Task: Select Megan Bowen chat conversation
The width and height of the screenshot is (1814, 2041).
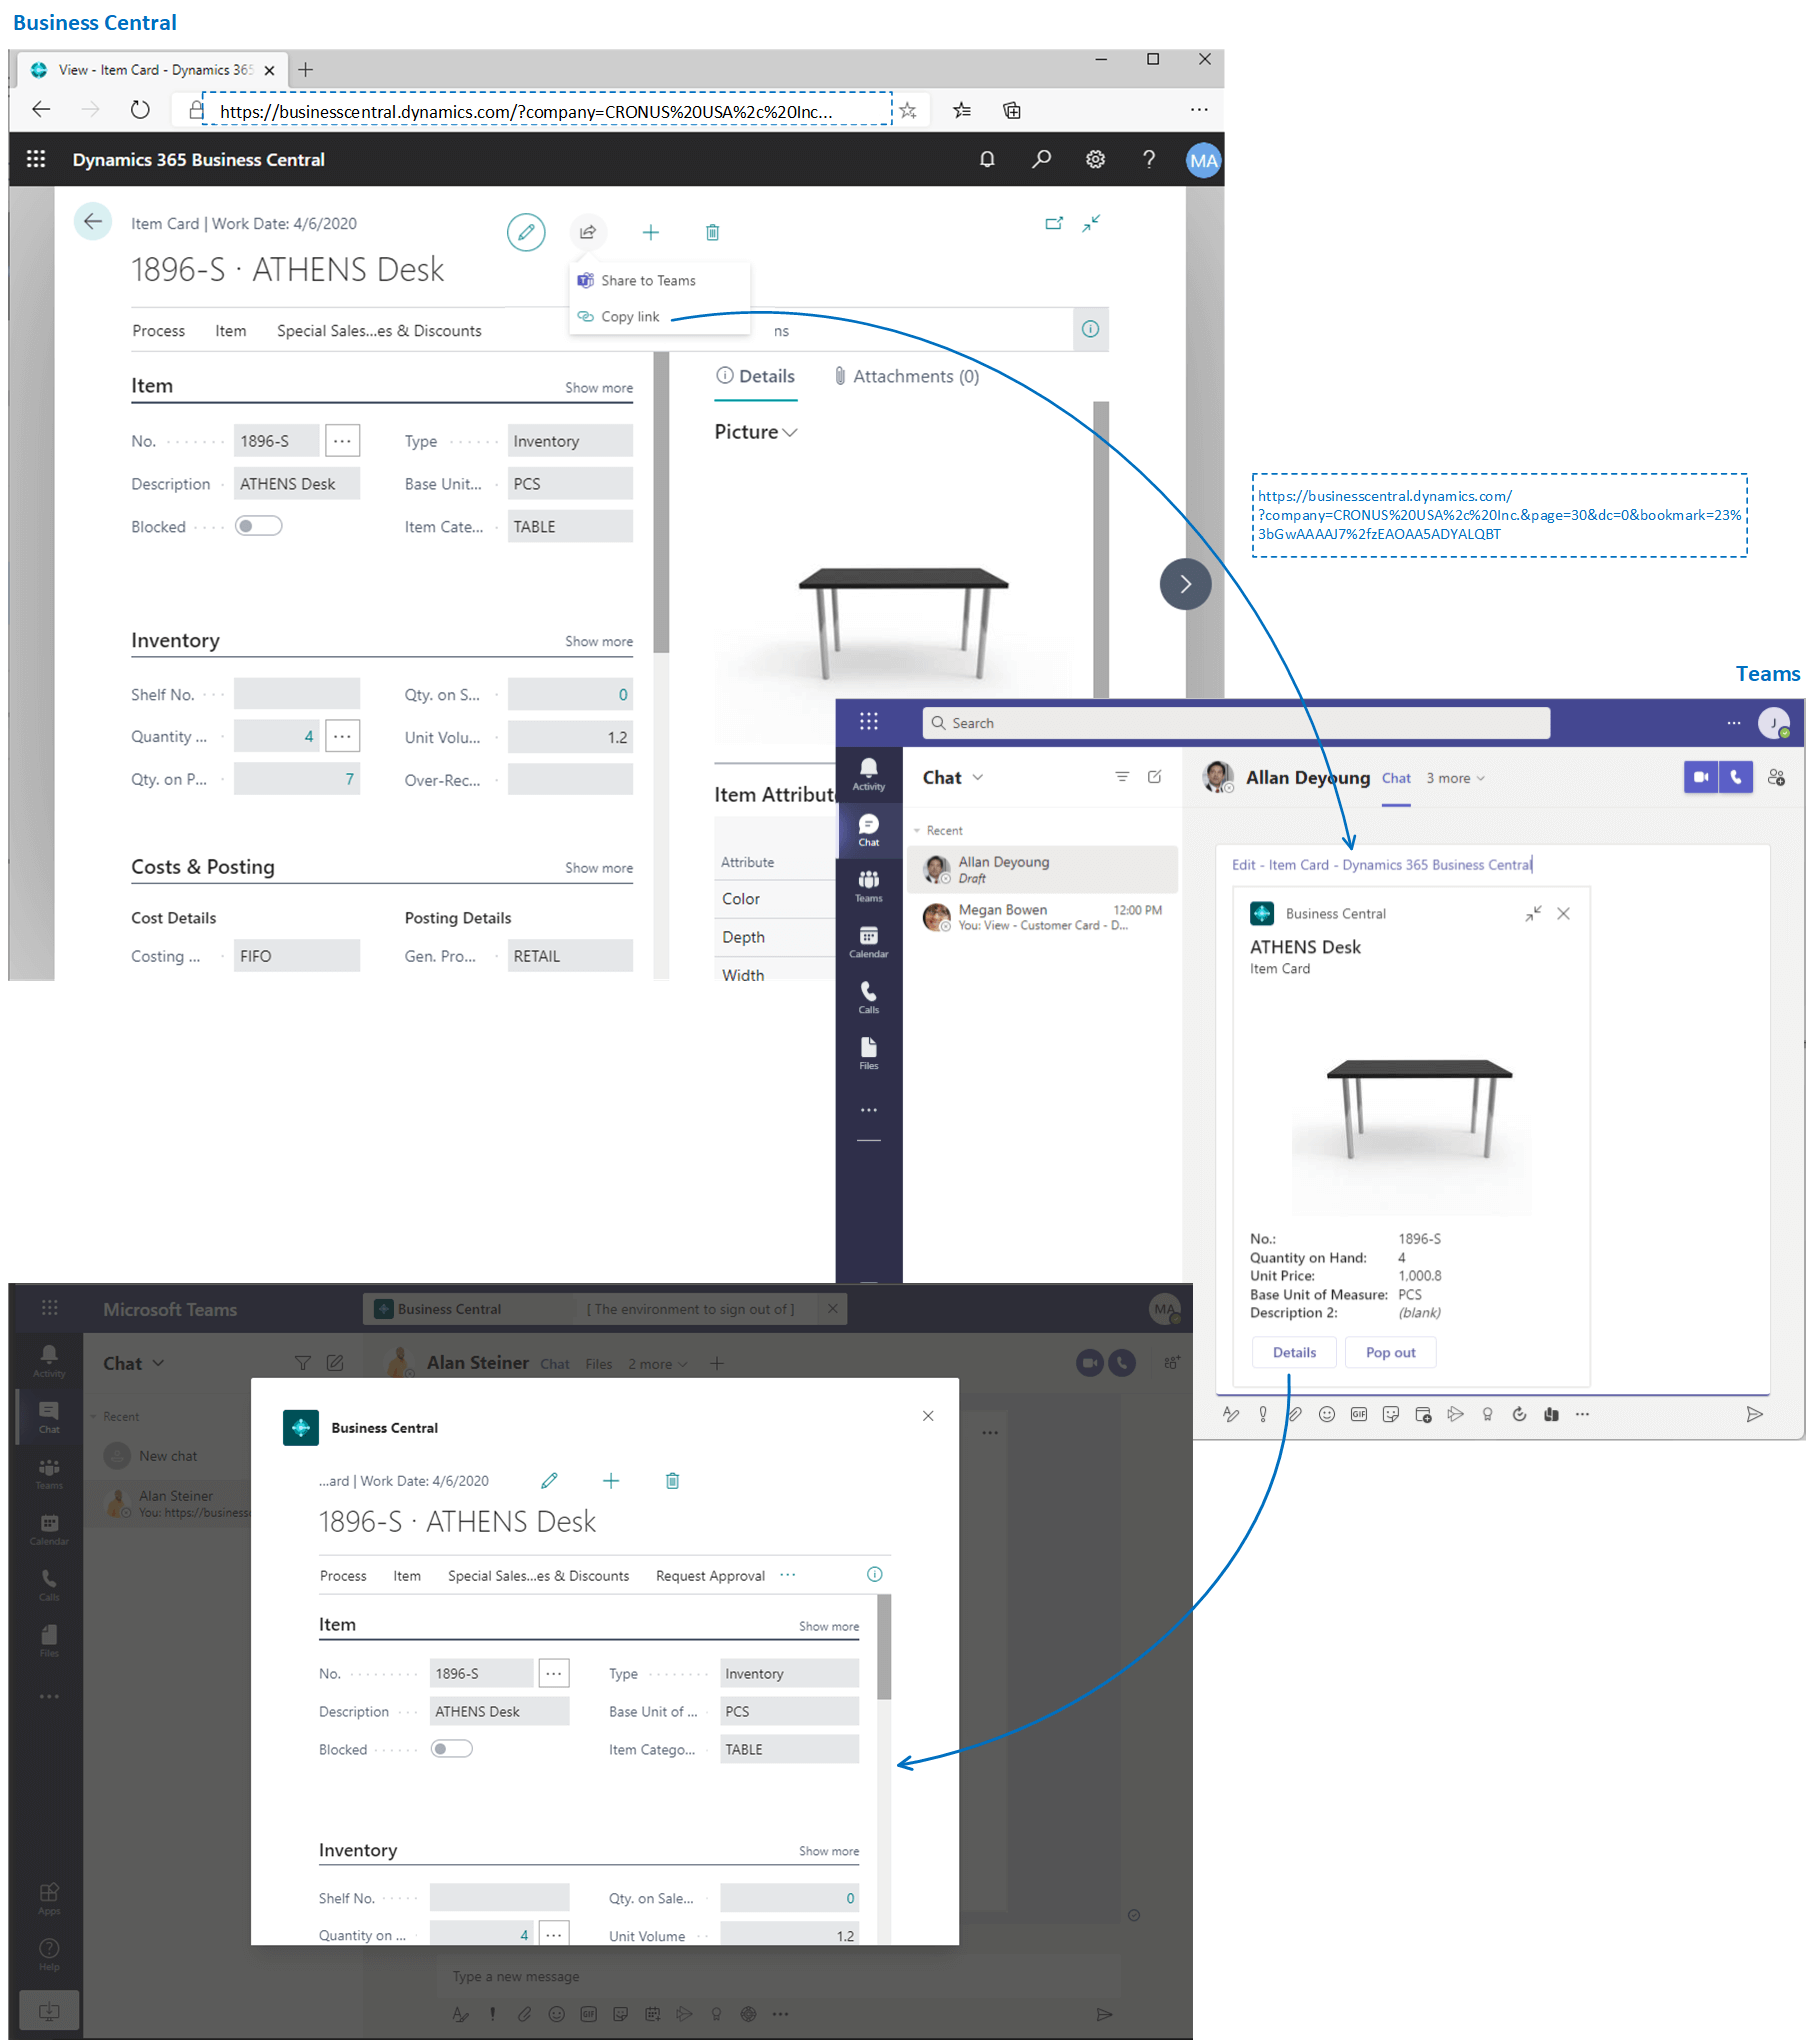Action: tap(1042, 917)
